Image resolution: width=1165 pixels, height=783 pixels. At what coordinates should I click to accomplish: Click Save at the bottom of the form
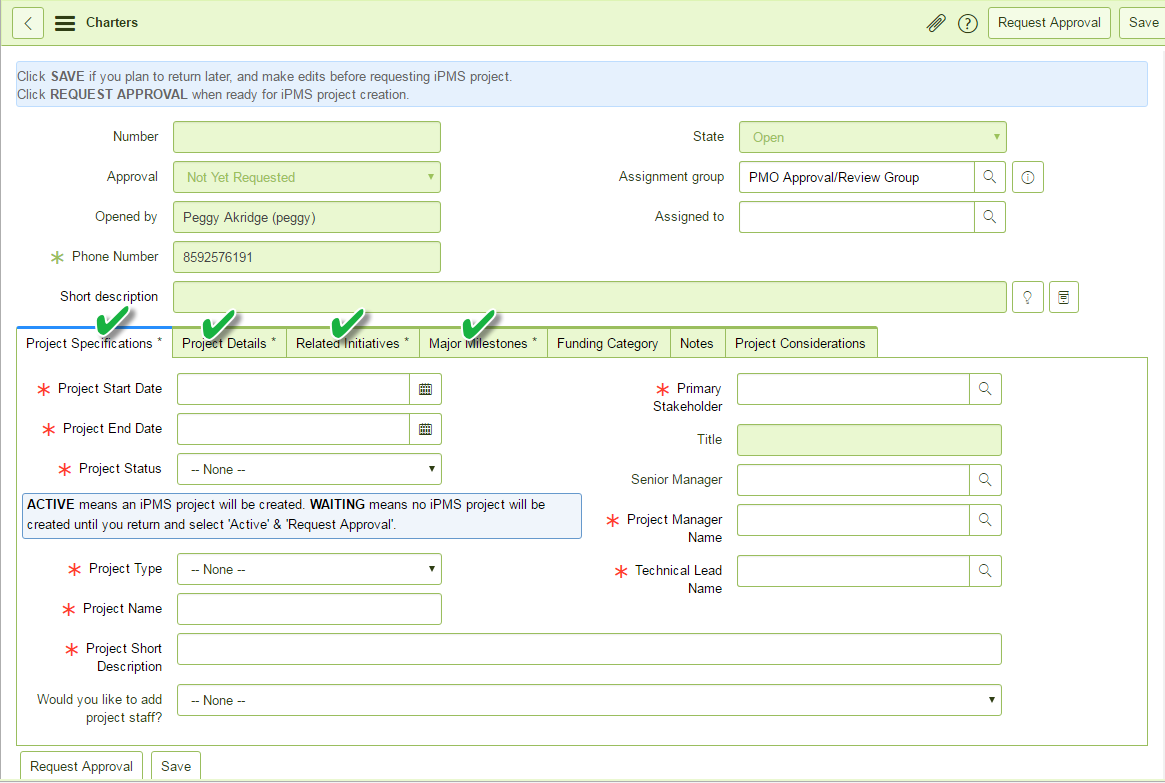tap(175, 765)
